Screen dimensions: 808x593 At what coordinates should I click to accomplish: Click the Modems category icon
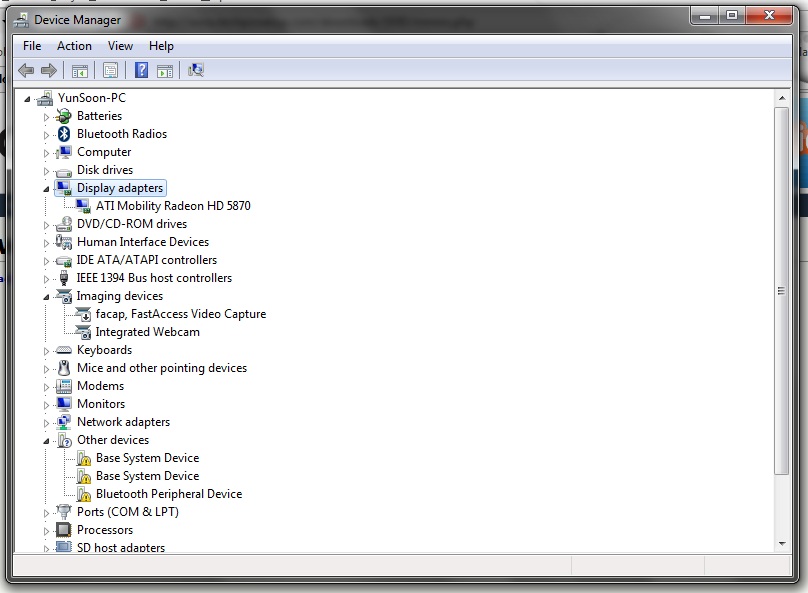pos(63,386)
